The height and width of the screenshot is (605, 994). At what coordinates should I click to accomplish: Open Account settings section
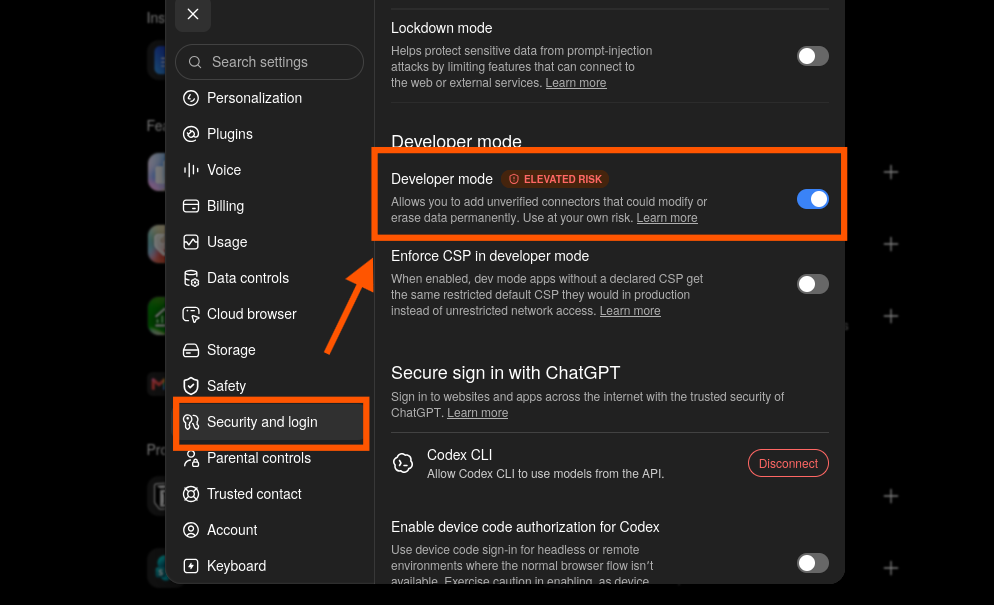tap(269, 530)
